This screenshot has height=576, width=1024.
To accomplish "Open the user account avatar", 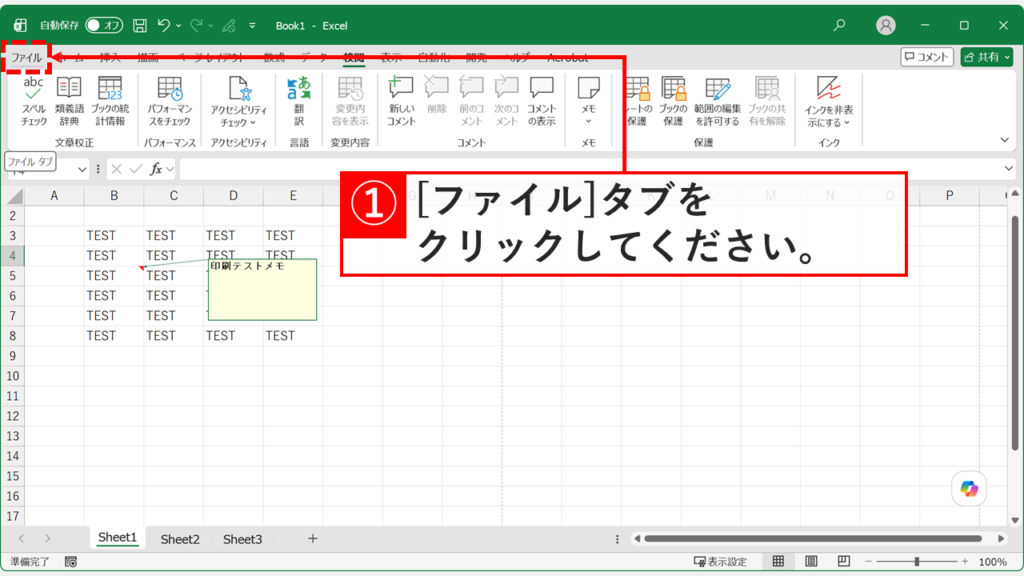I will pos(886,25).
